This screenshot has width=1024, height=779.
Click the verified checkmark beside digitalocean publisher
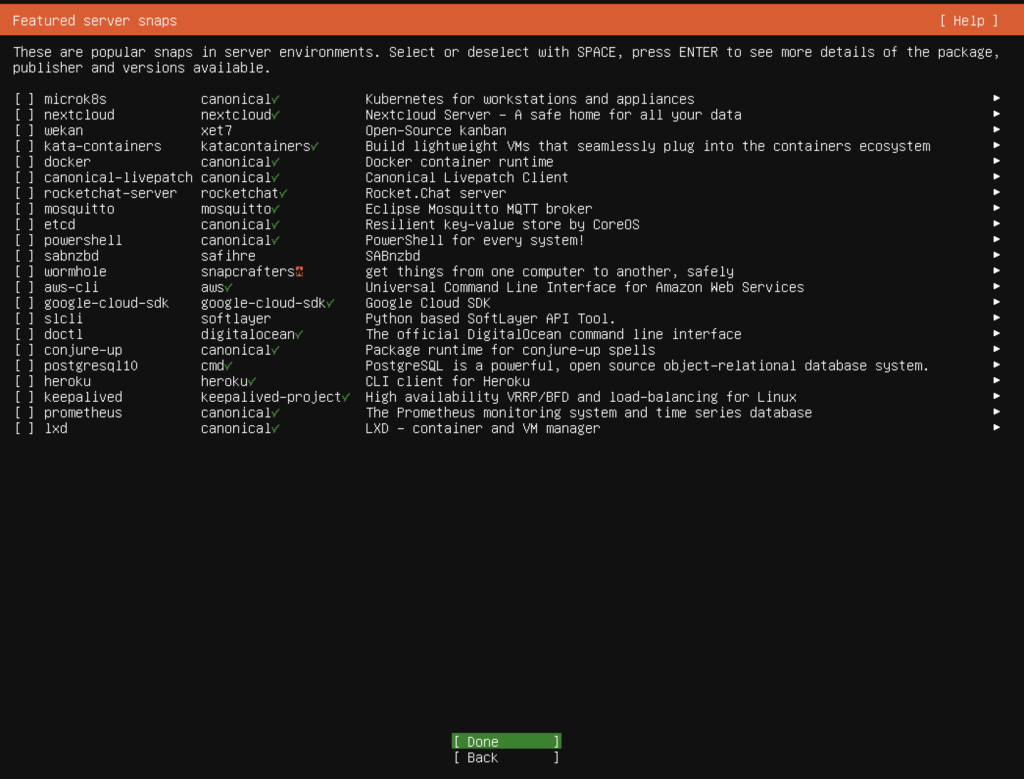[299, 334]
